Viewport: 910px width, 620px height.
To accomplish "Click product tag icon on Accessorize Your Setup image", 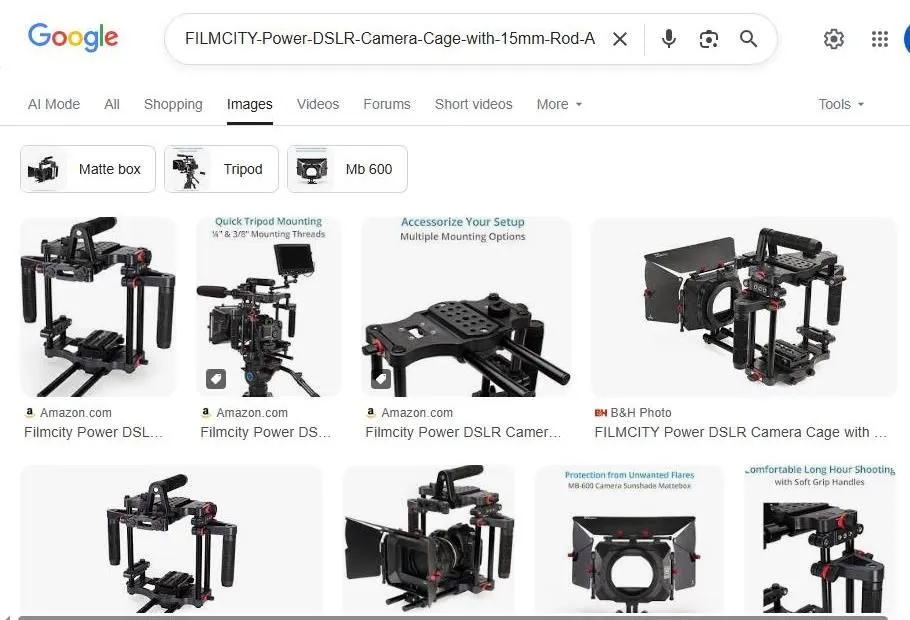I will [381, 379].
